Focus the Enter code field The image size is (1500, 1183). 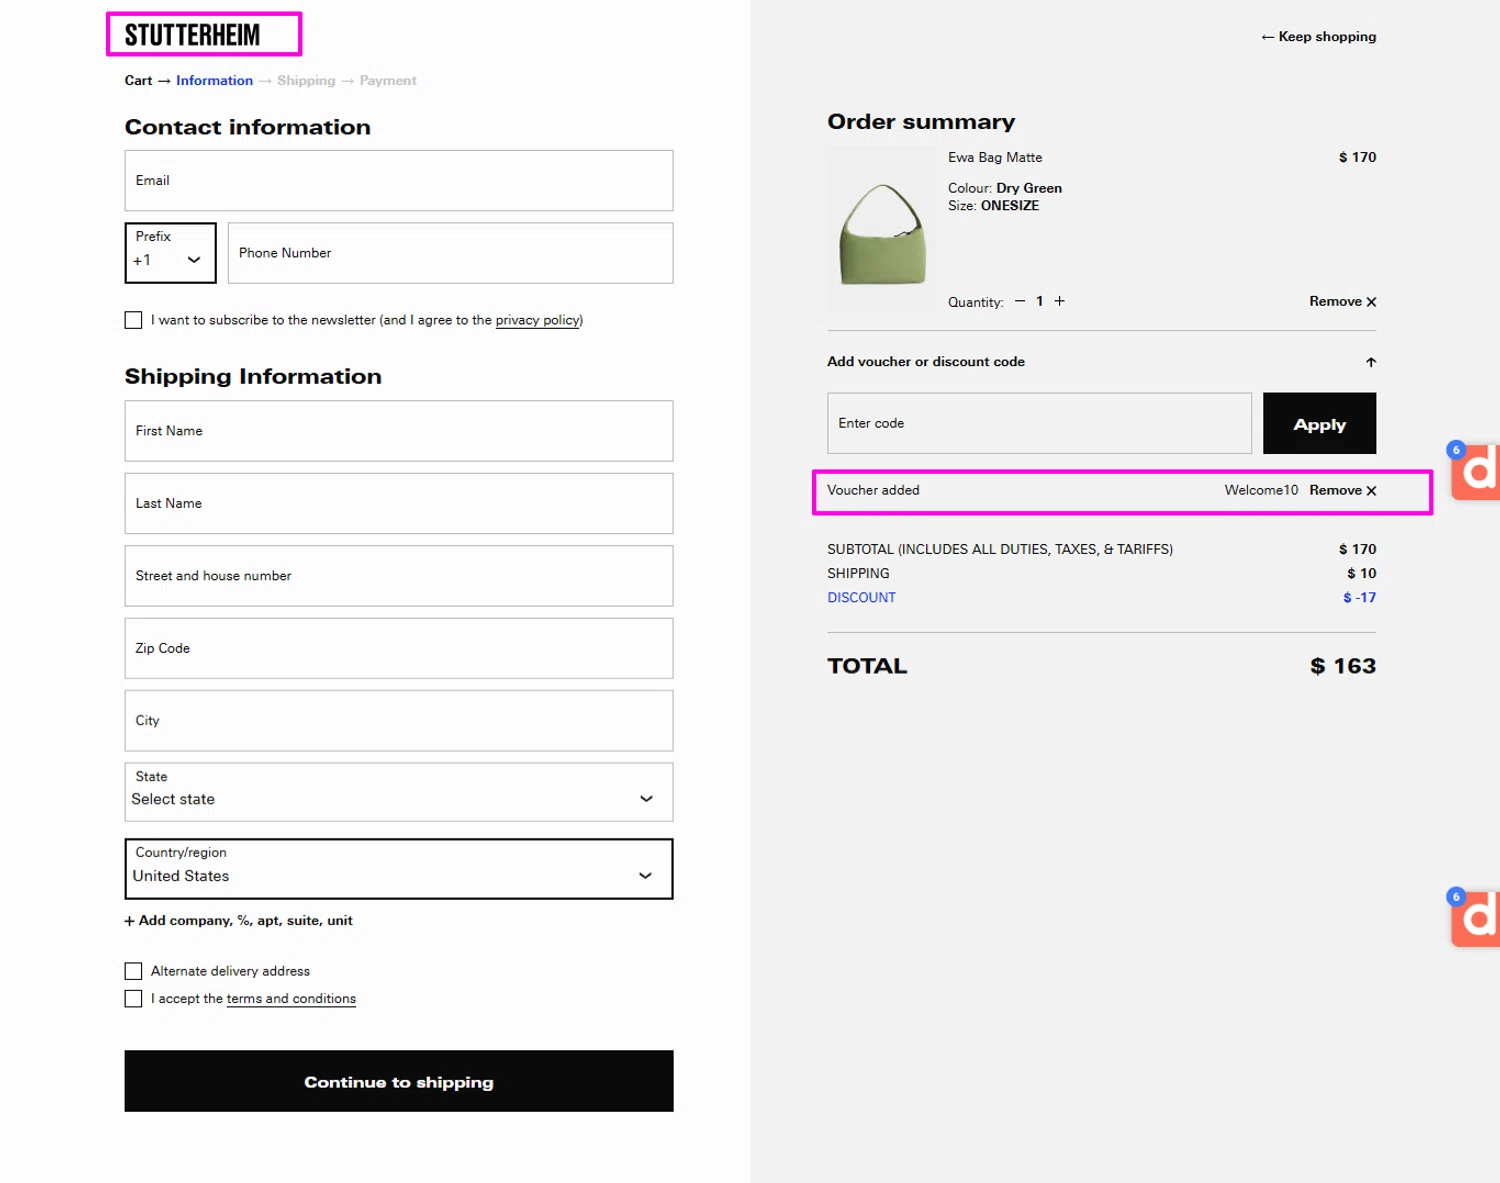coord(1039,423)
